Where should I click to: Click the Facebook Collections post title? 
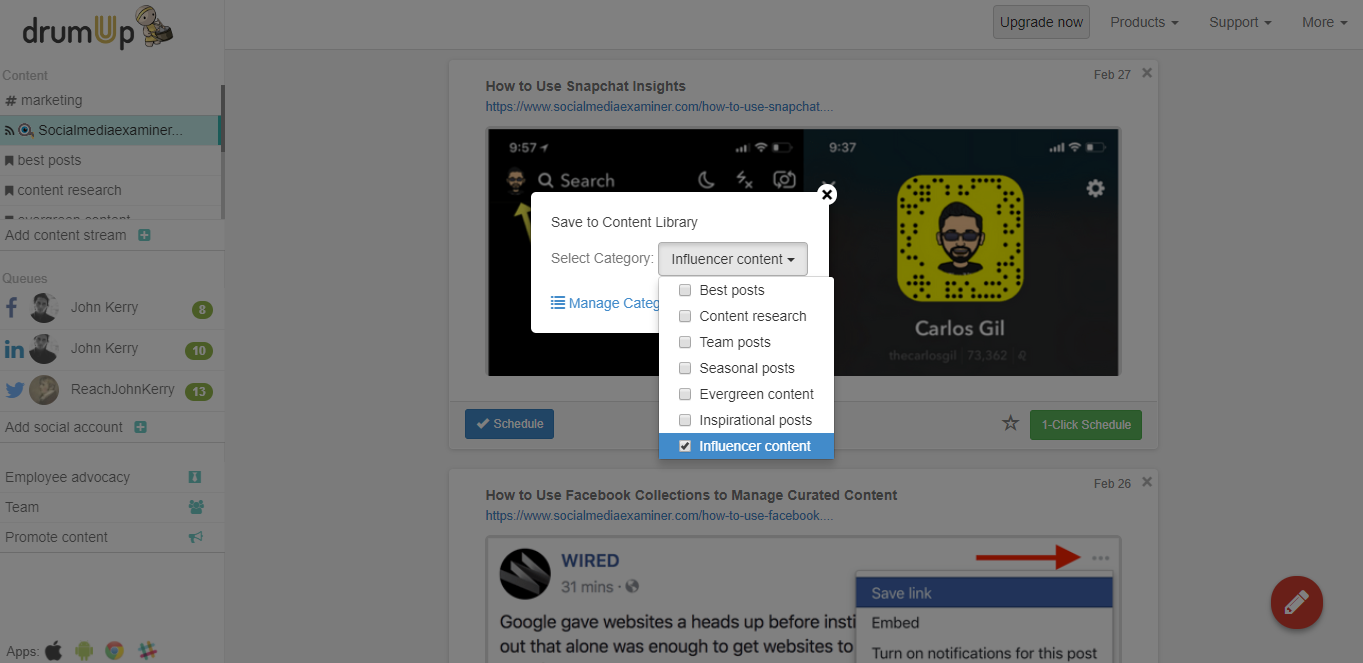tap(691, 495)
